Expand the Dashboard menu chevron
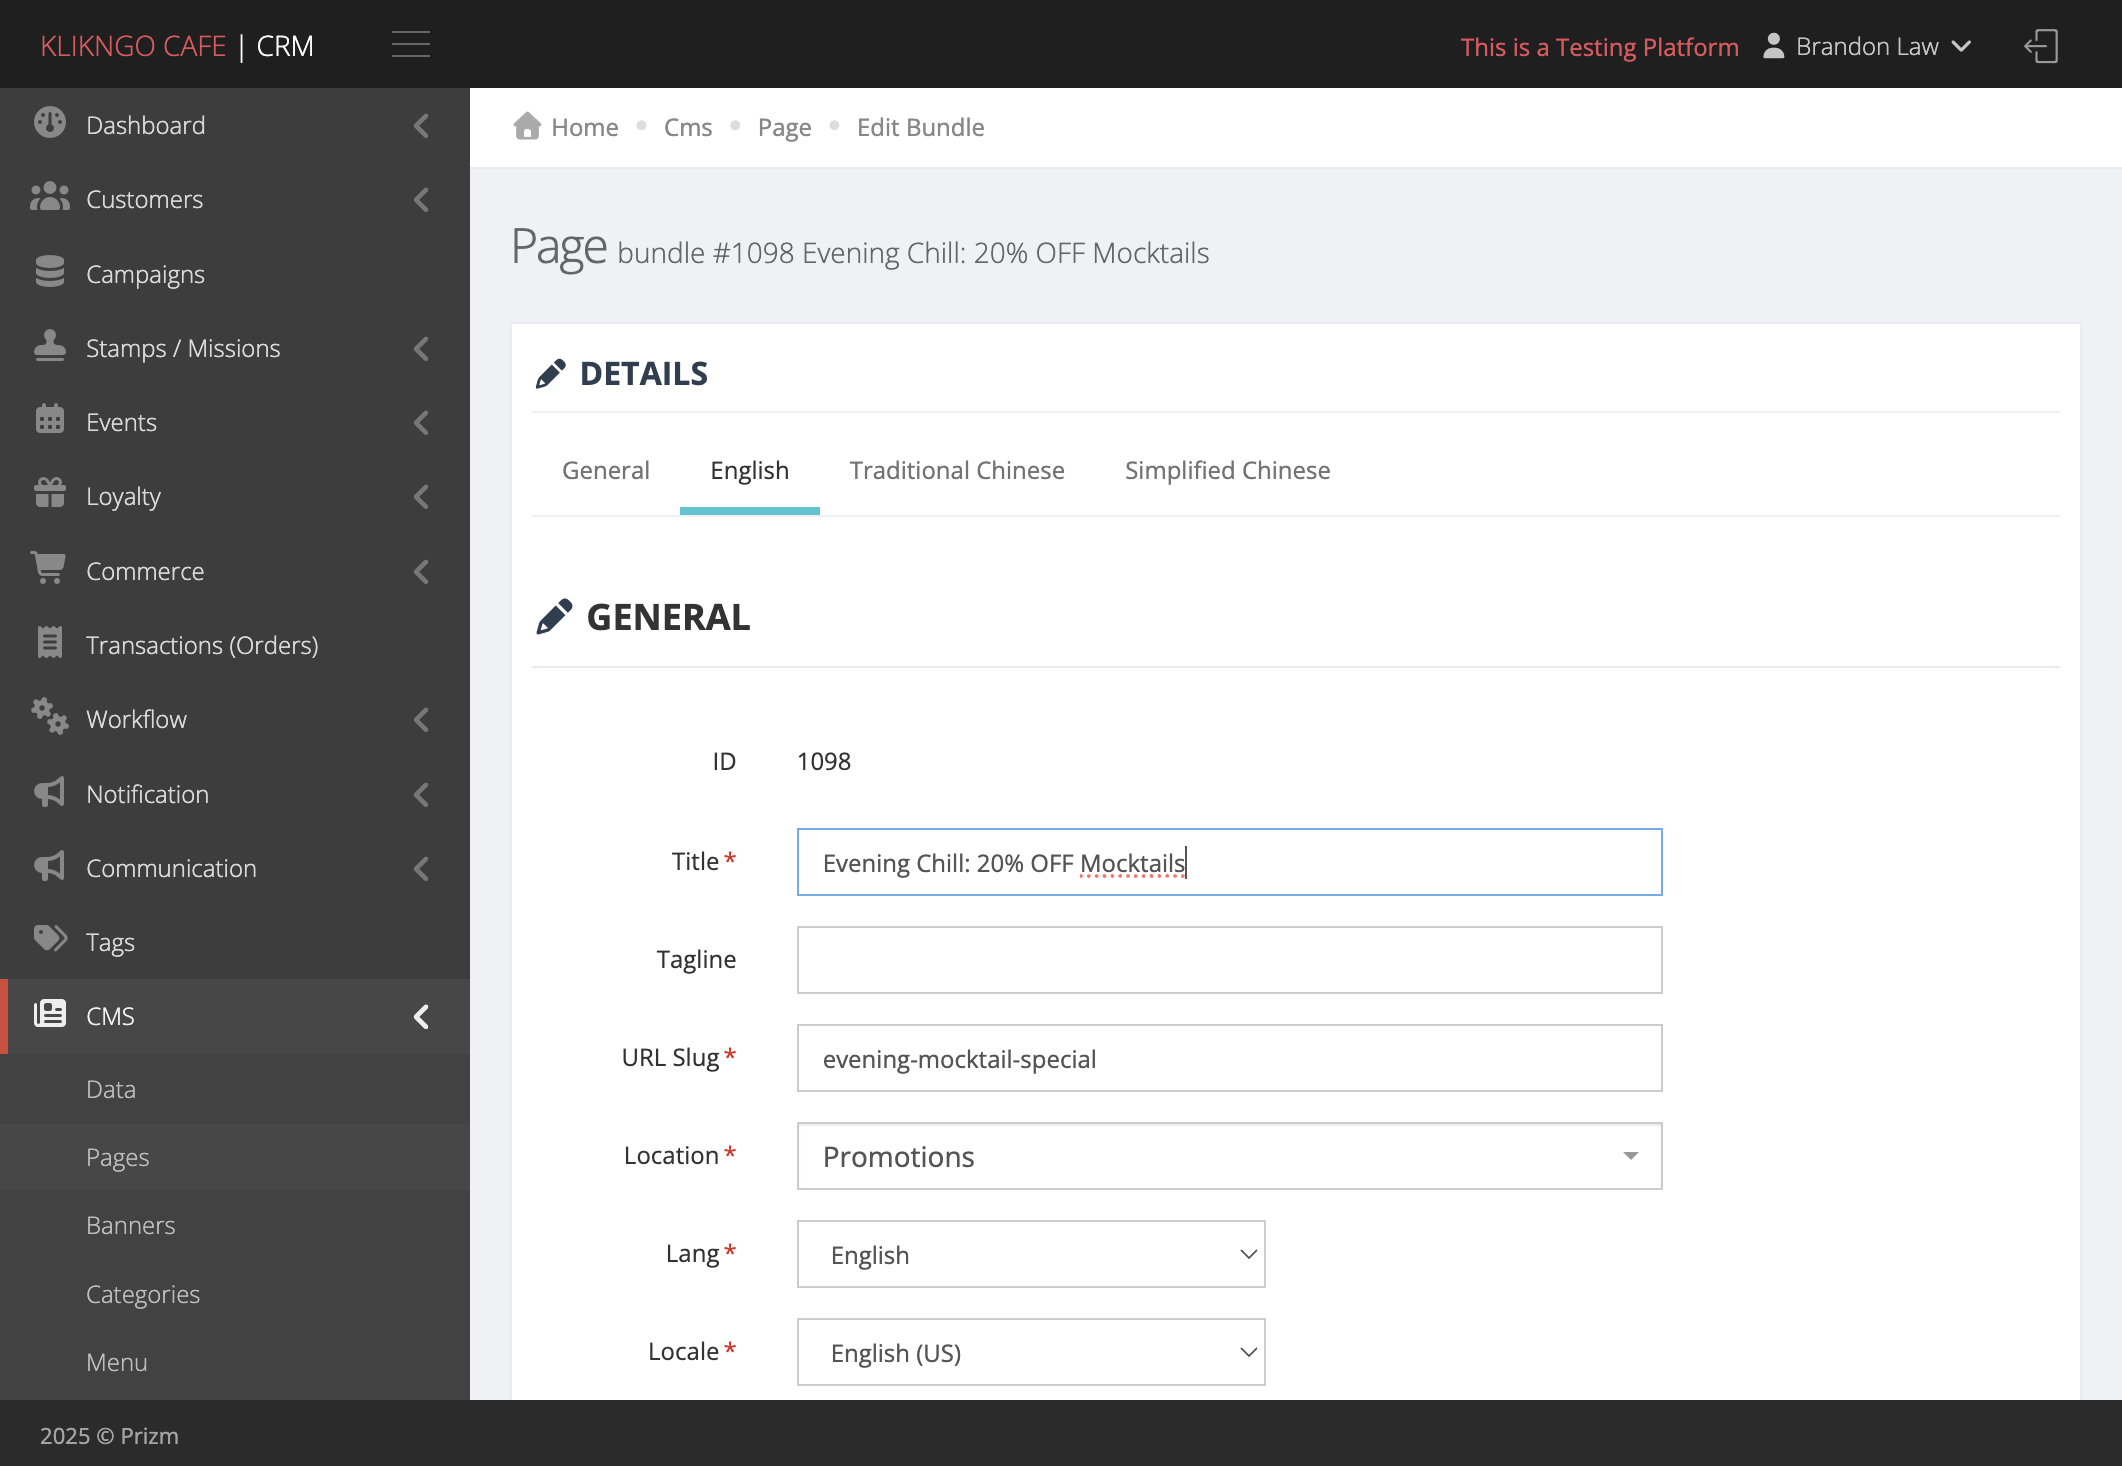 (422, 126)
